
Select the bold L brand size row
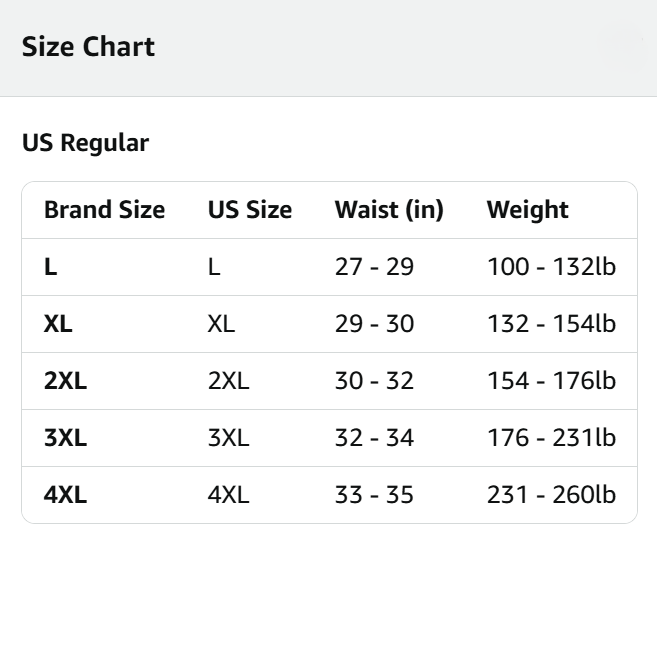click(x=50, y=267)
